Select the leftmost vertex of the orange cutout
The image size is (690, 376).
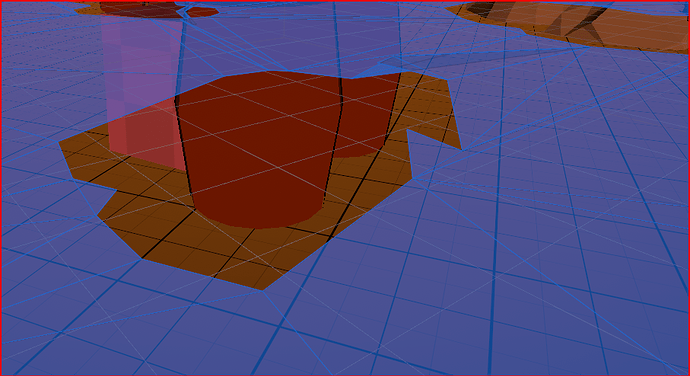coord(59,142)
